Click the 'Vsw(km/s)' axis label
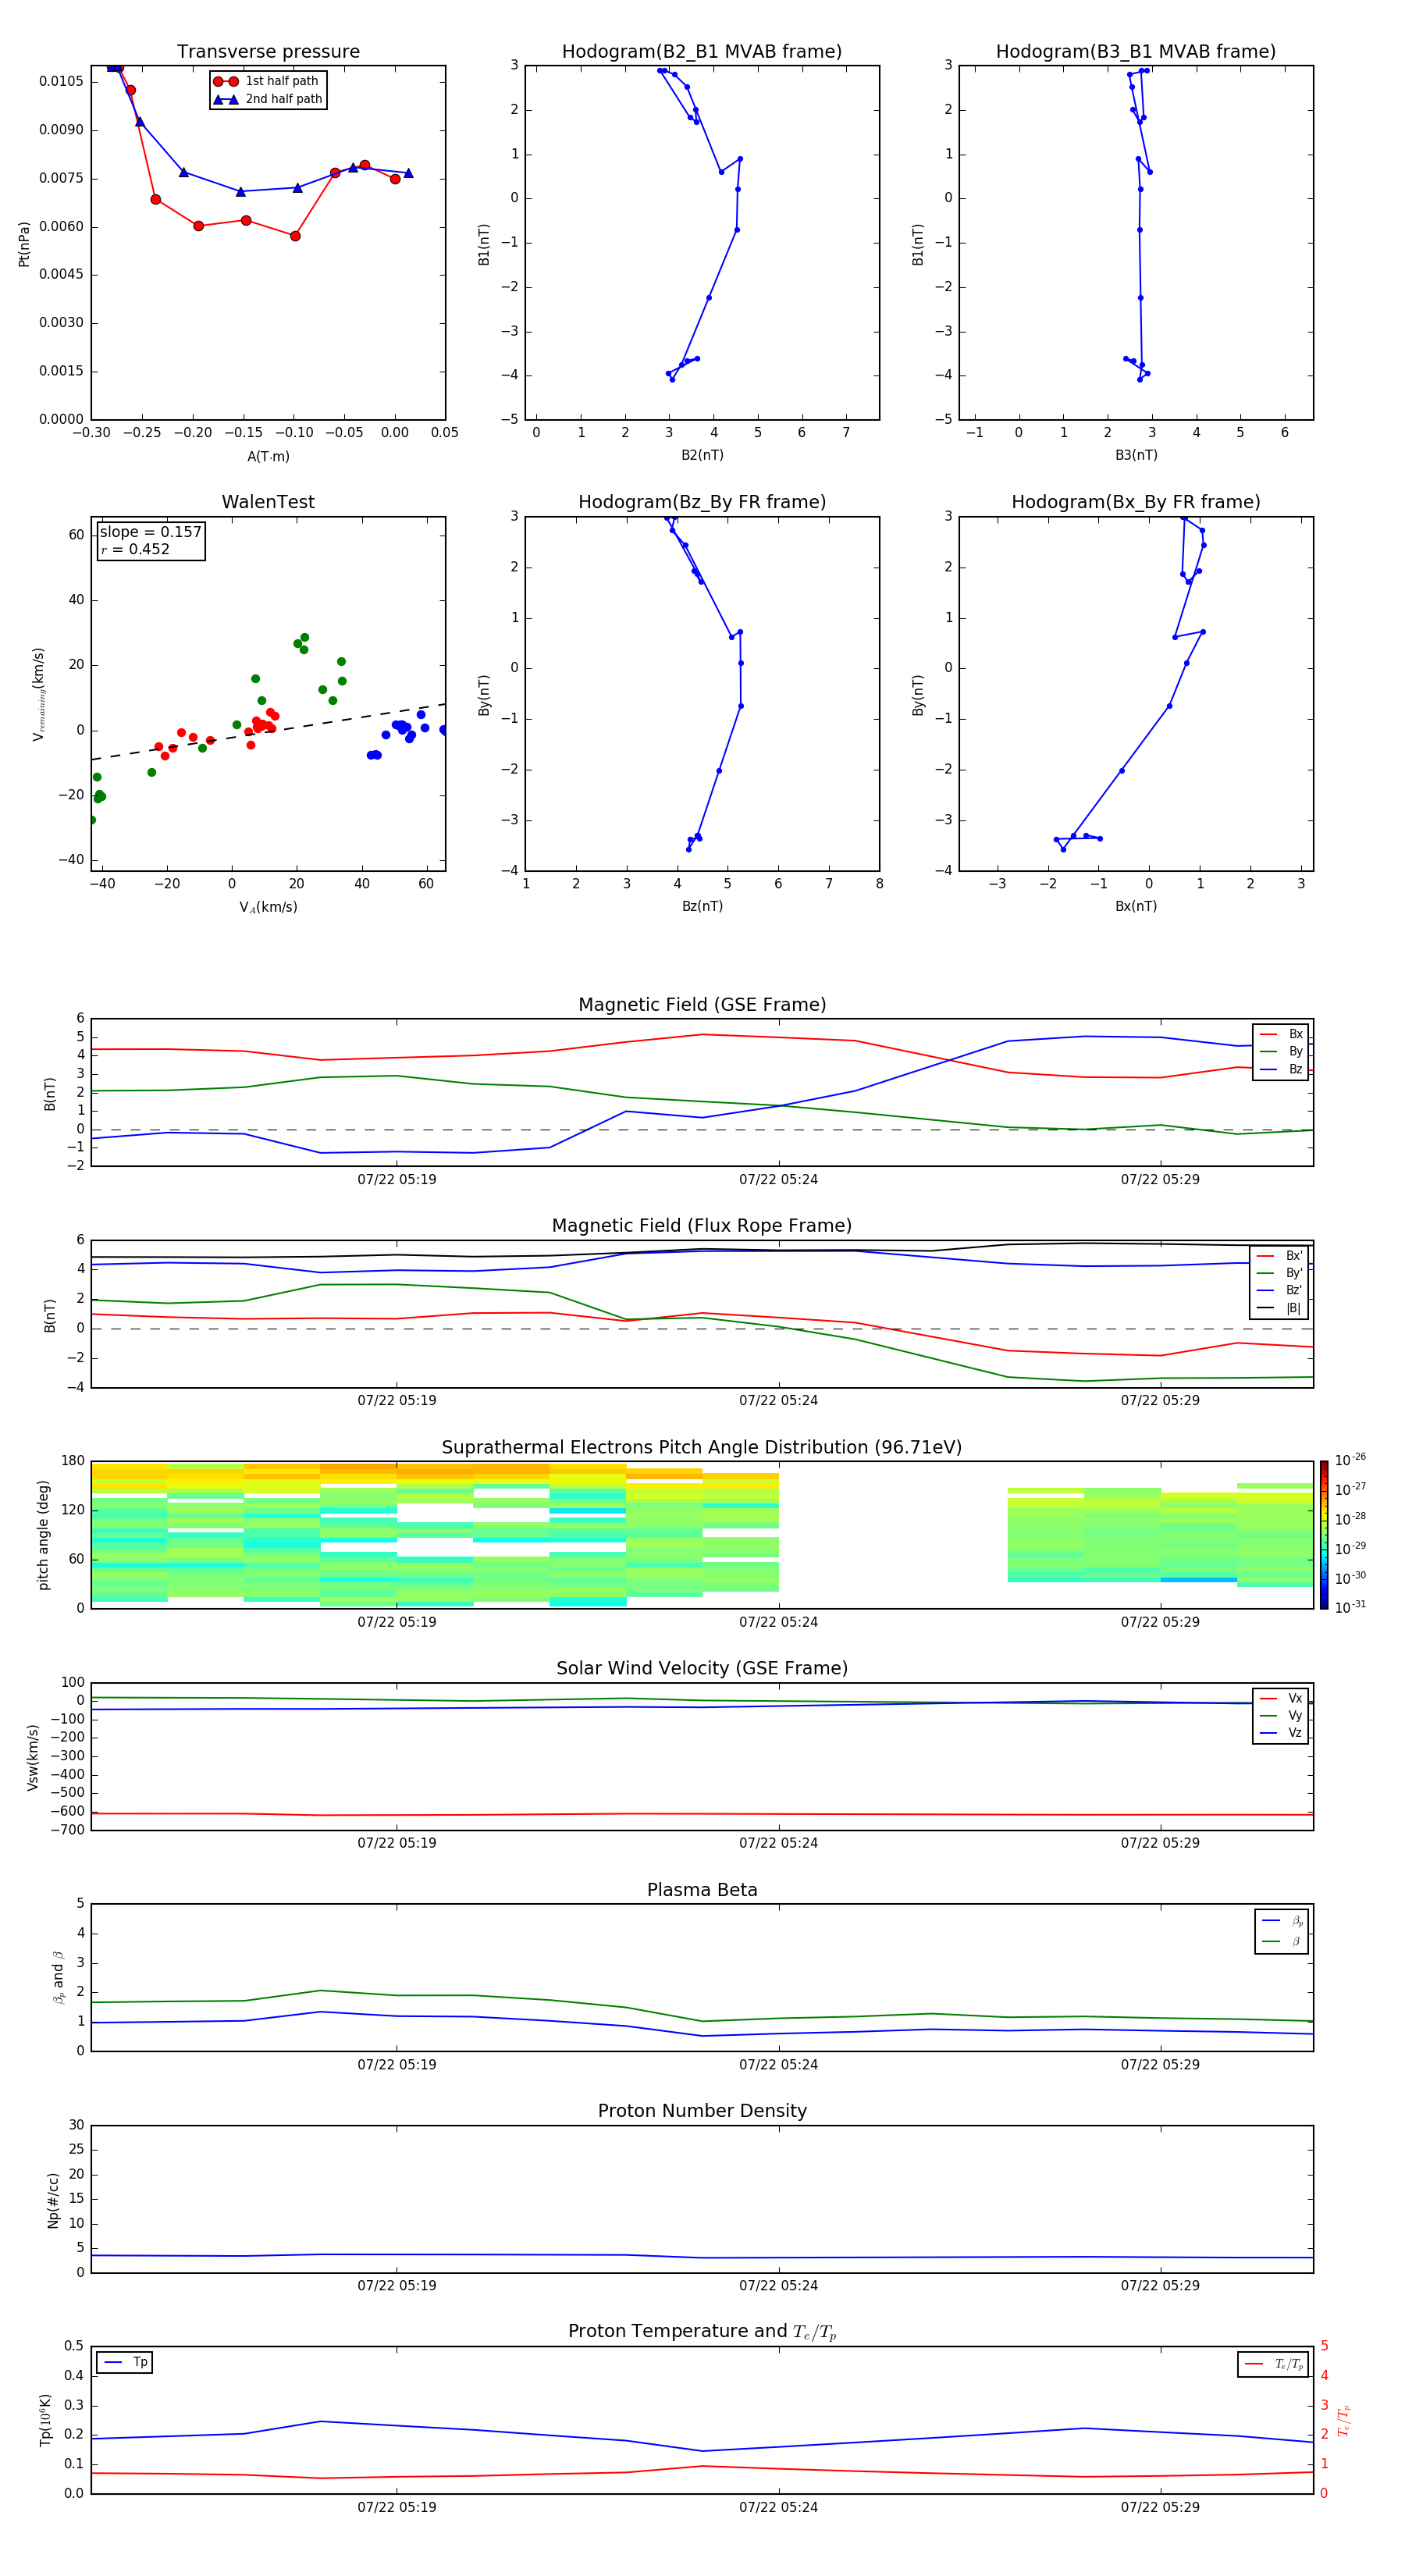Viewport: 1405px width, 2576px height. (x=33, y=1757)
